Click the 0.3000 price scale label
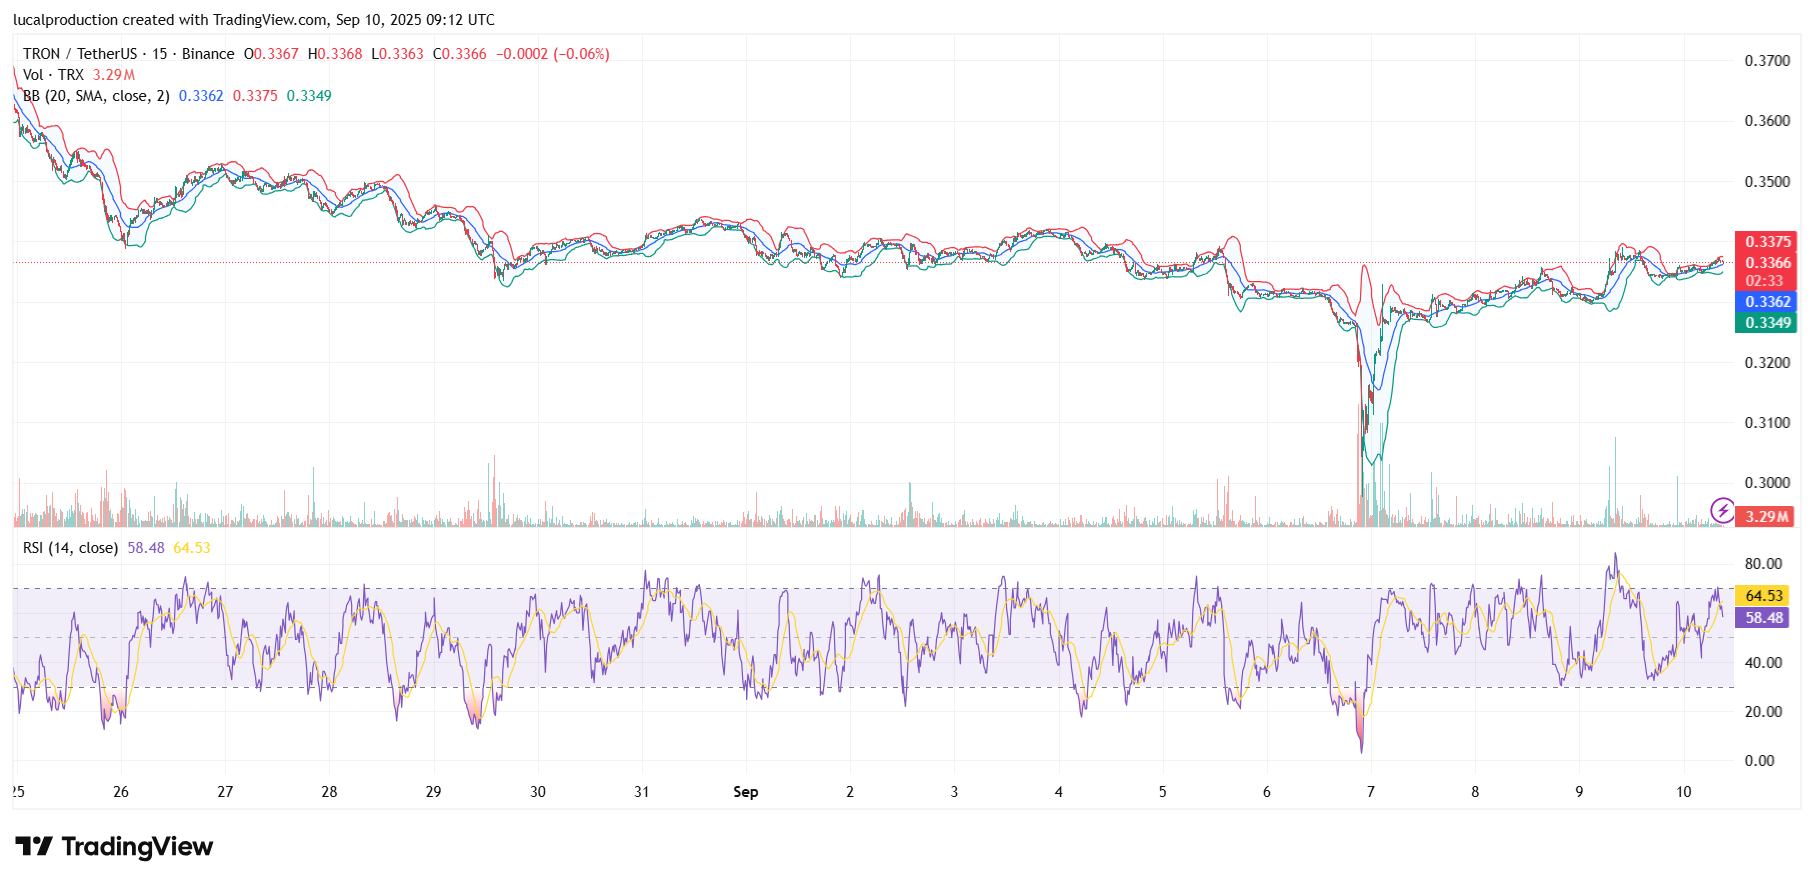The height and width of the screenshot is (884, 1814). (x=1767, y=483)
